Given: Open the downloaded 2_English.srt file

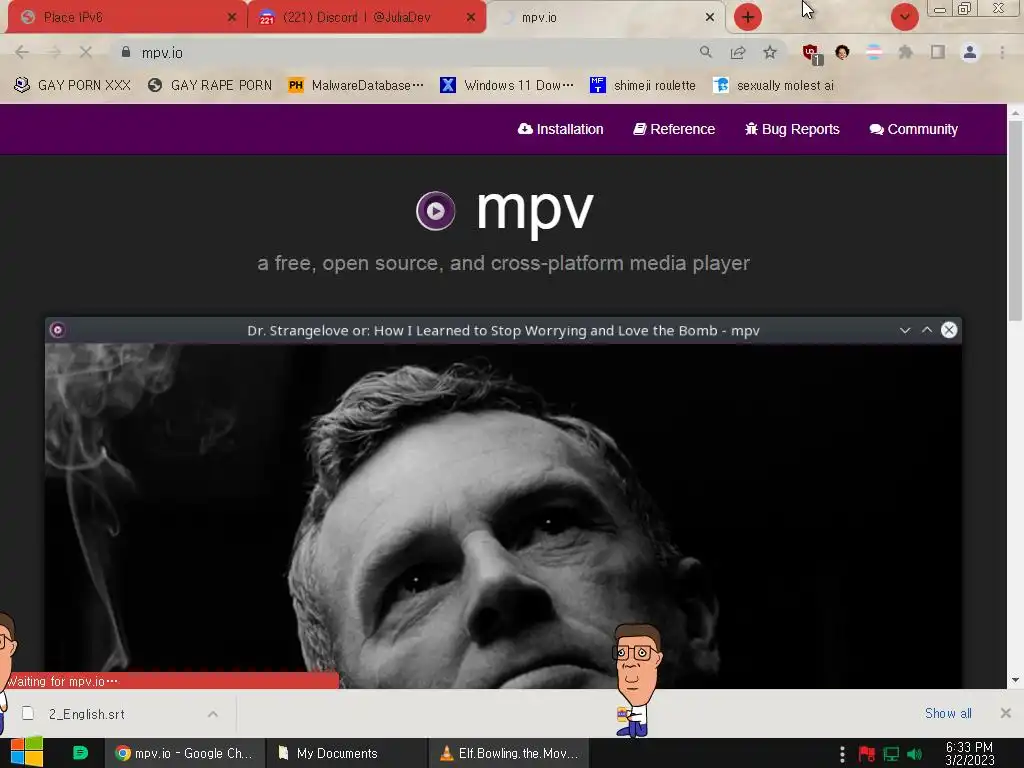Looking at the screenshot, I should 86,714.
